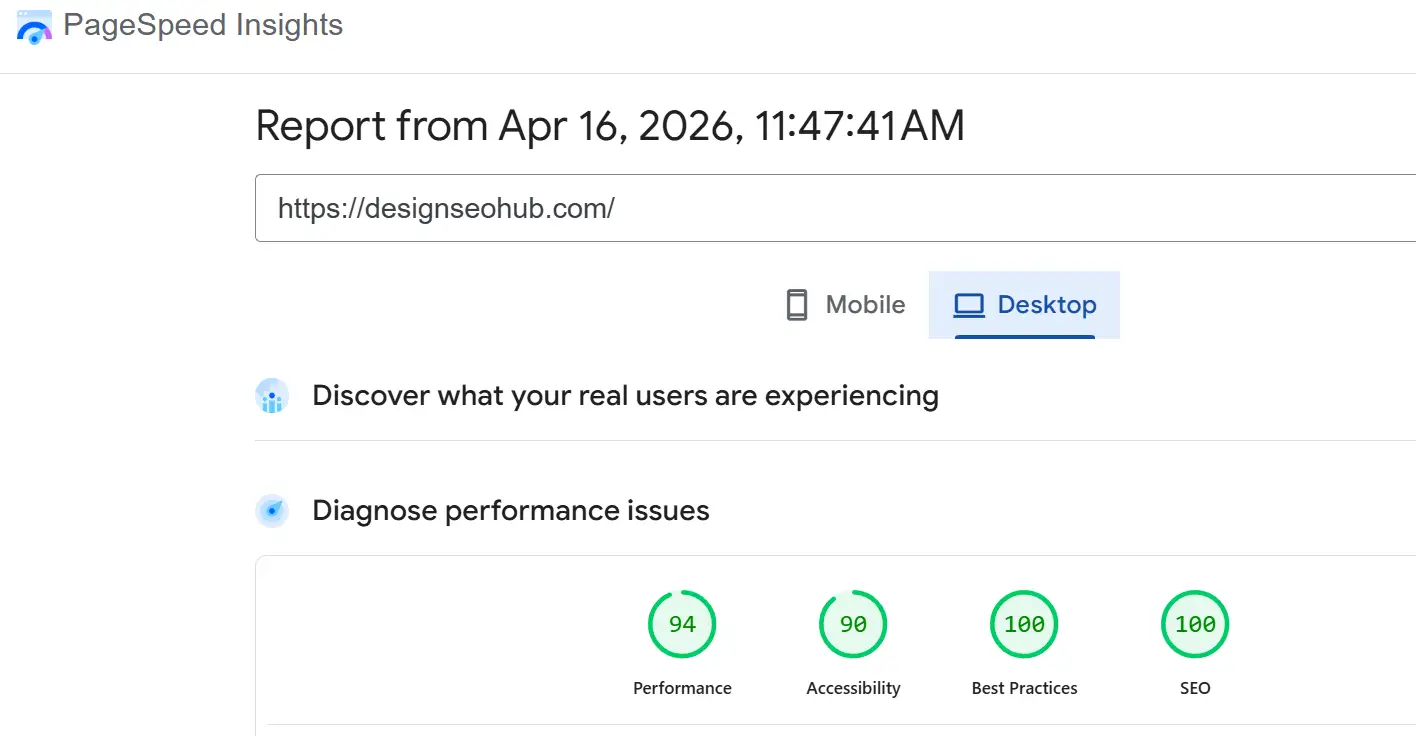Click the Performance score gauge showing 94
This screenshot has width=1416, height=736.
click(682, 623)
